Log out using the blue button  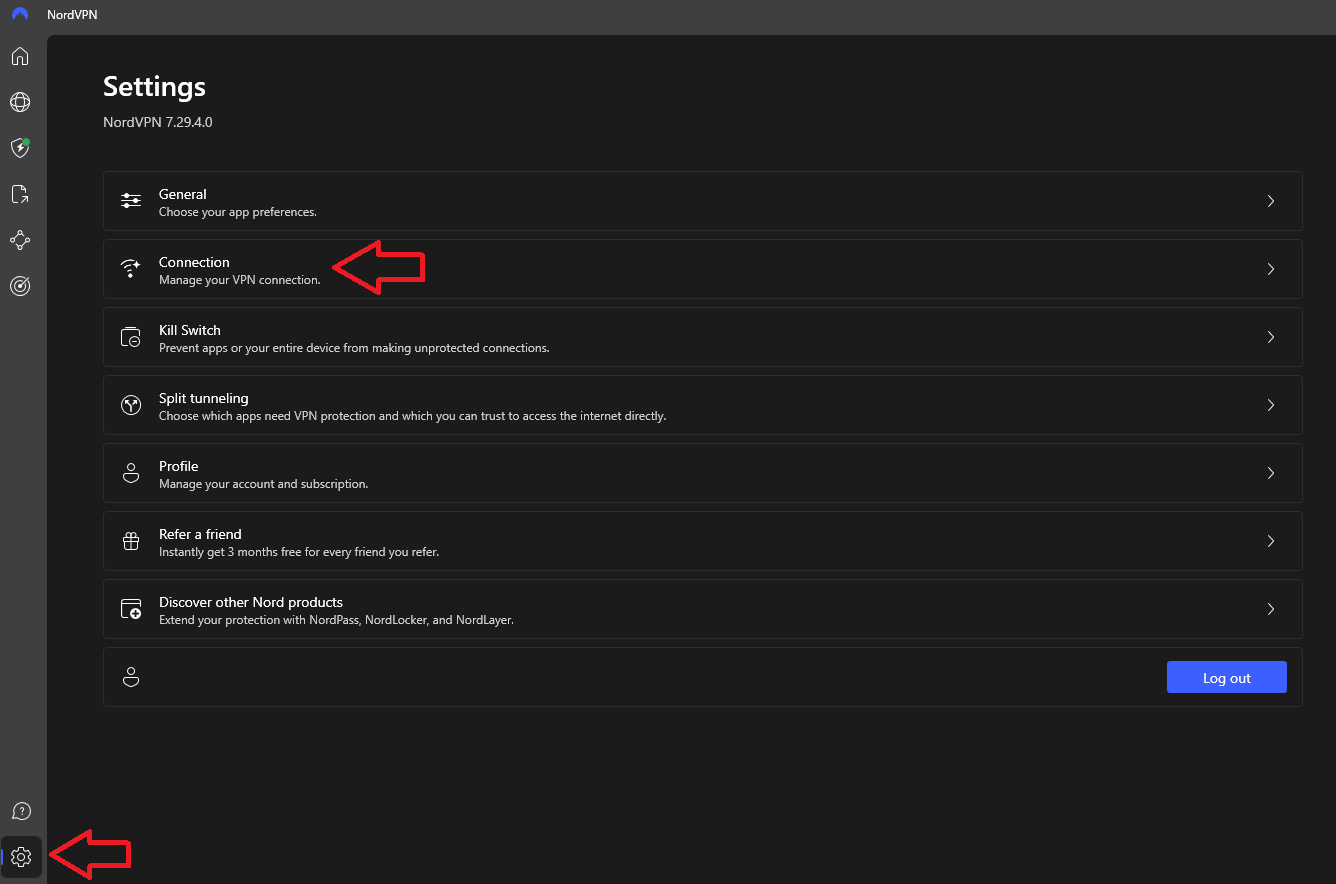point(1227,677)
